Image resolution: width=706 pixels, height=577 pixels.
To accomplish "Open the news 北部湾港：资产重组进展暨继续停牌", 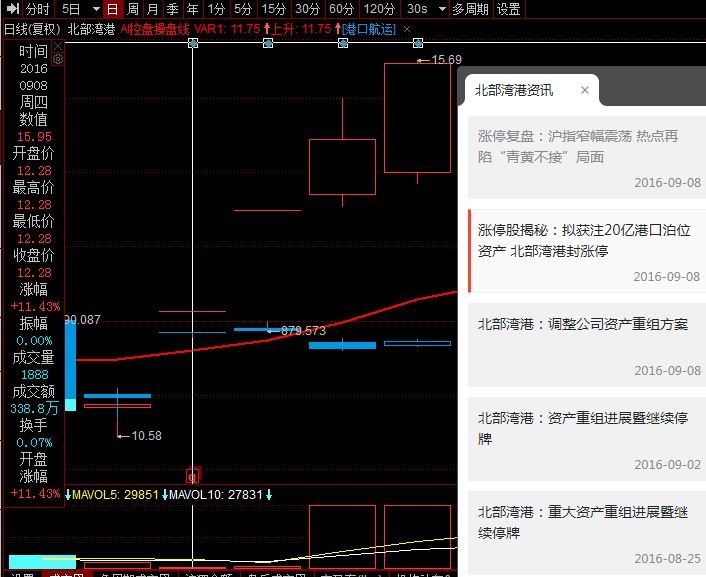I will tap(587, 439).
